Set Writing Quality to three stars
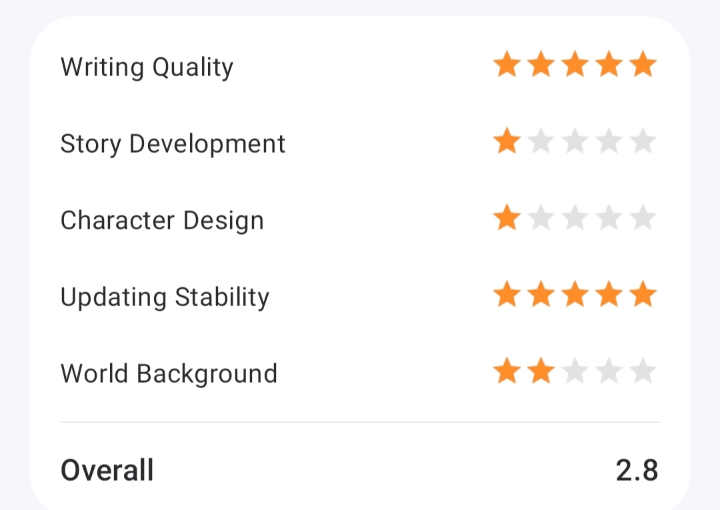Screen dimensions: 720x510 [x=575, y=64]
